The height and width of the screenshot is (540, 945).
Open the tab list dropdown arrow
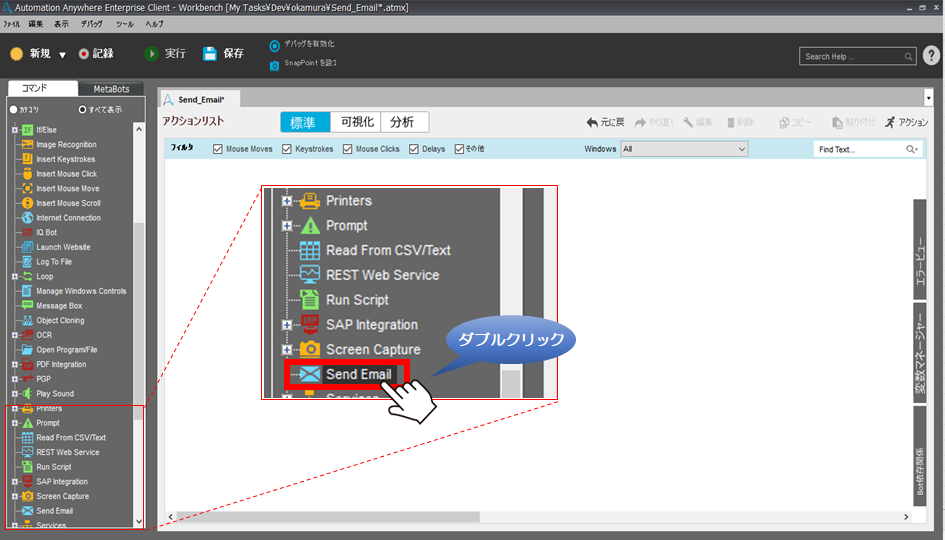tap(928, 98)
